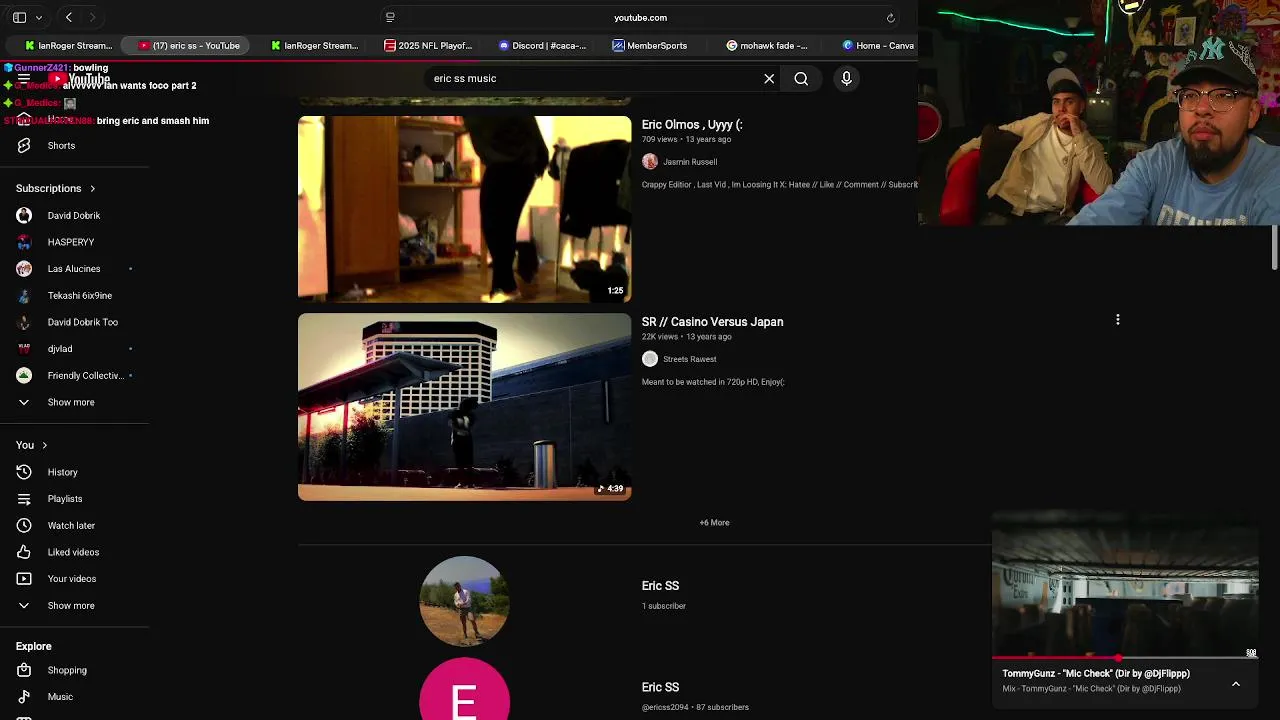This screenshot has width=1280, height=720.
Task: Click the browser back arrow
Action: (69, 17)
